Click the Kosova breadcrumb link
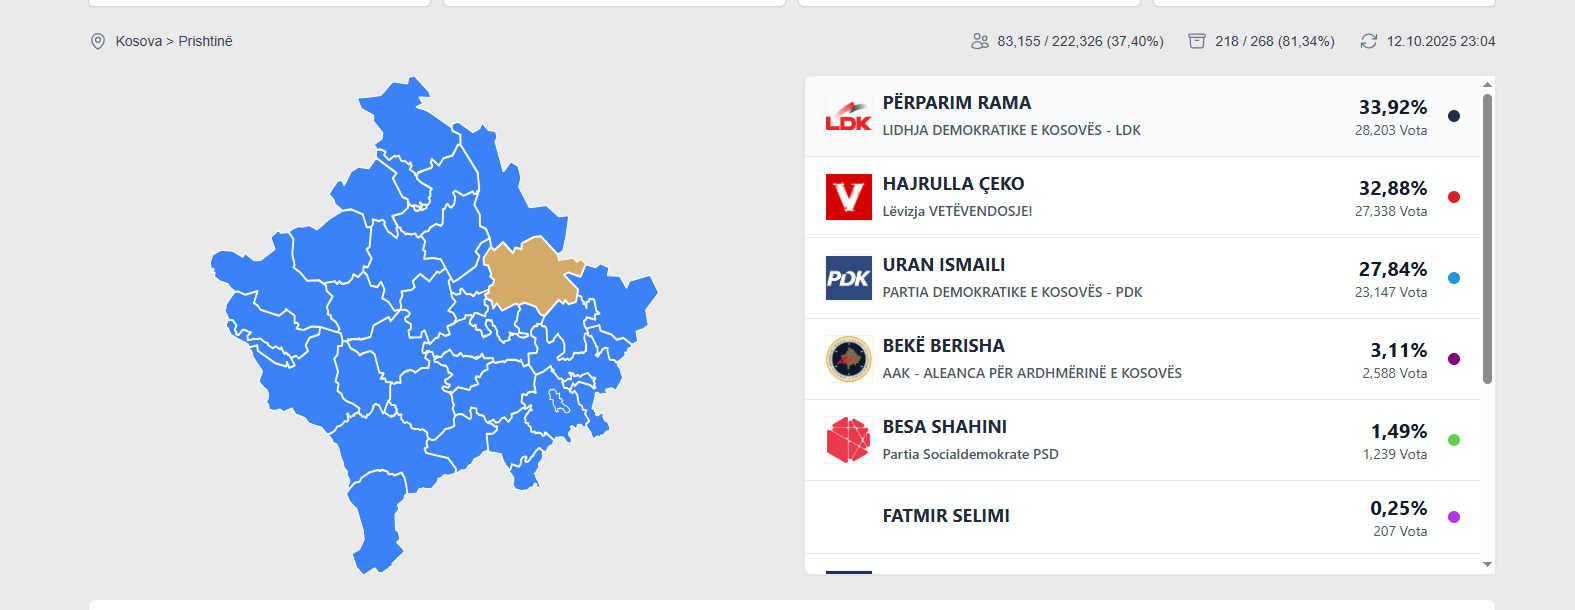Screen dimensions: 1575x610 (138, 41)
